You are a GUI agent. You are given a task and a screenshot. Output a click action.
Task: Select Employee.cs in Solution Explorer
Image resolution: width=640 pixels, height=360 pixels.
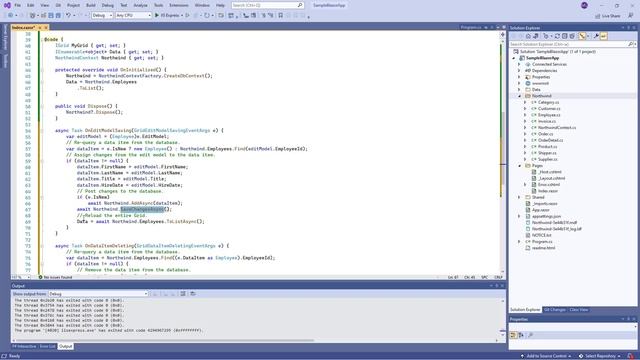pos(549,115)
